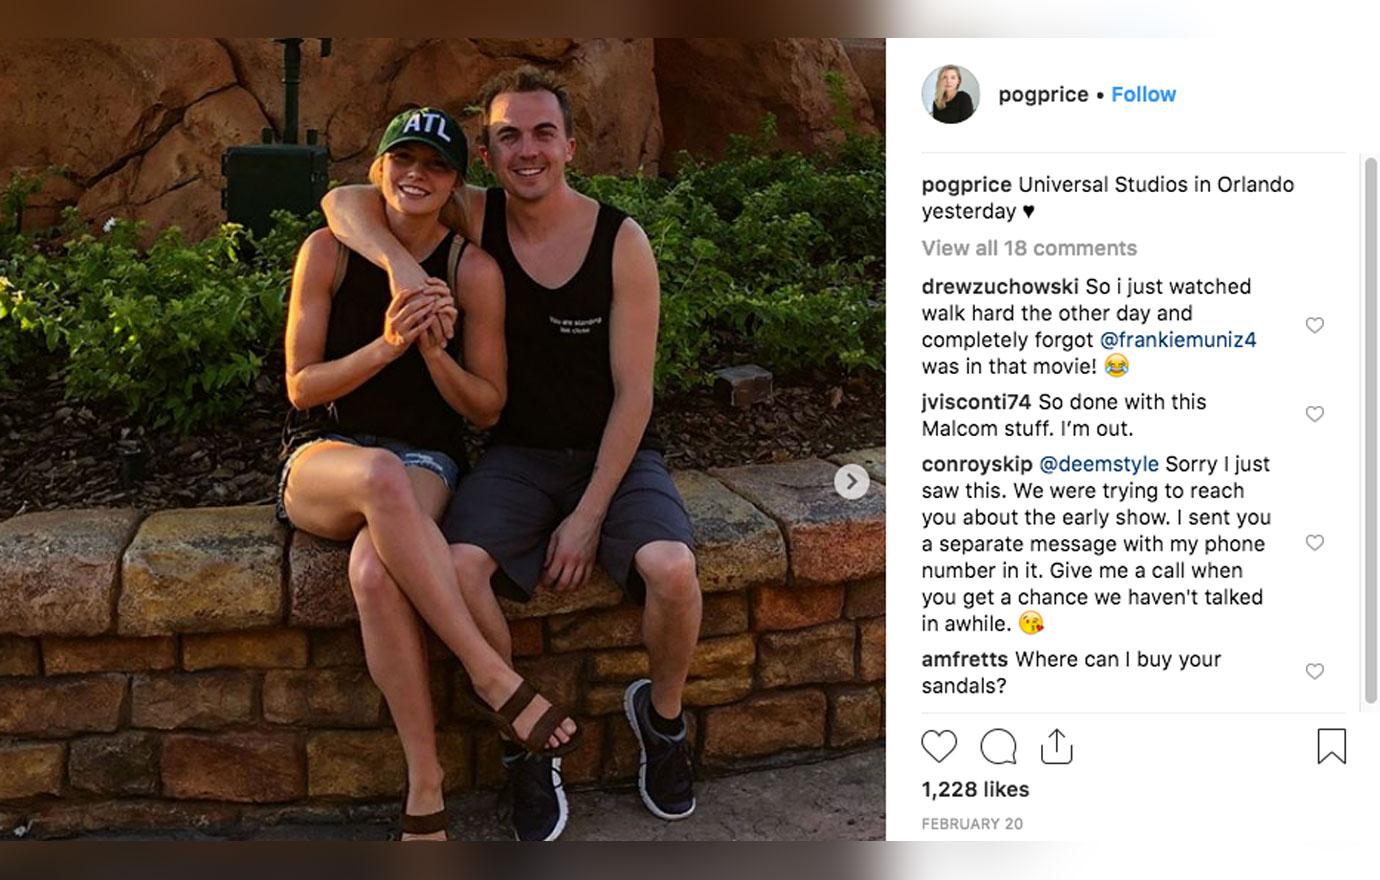
Task: Click the comments panel scrollbar
Action: tap(1371, 430)
